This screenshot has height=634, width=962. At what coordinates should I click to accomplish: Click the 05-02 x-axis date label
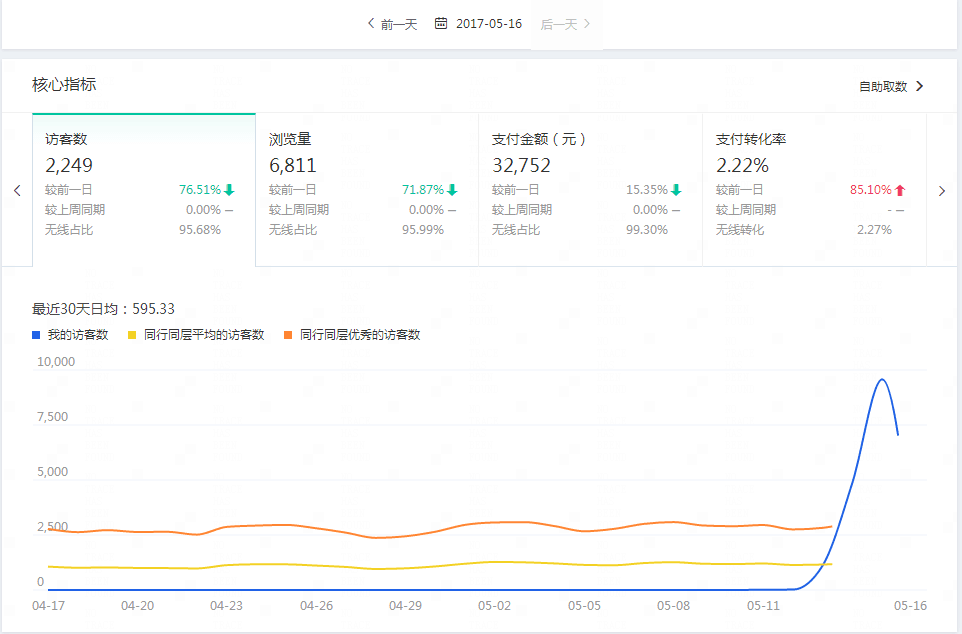pyautogui.click(x=494, y=605)
